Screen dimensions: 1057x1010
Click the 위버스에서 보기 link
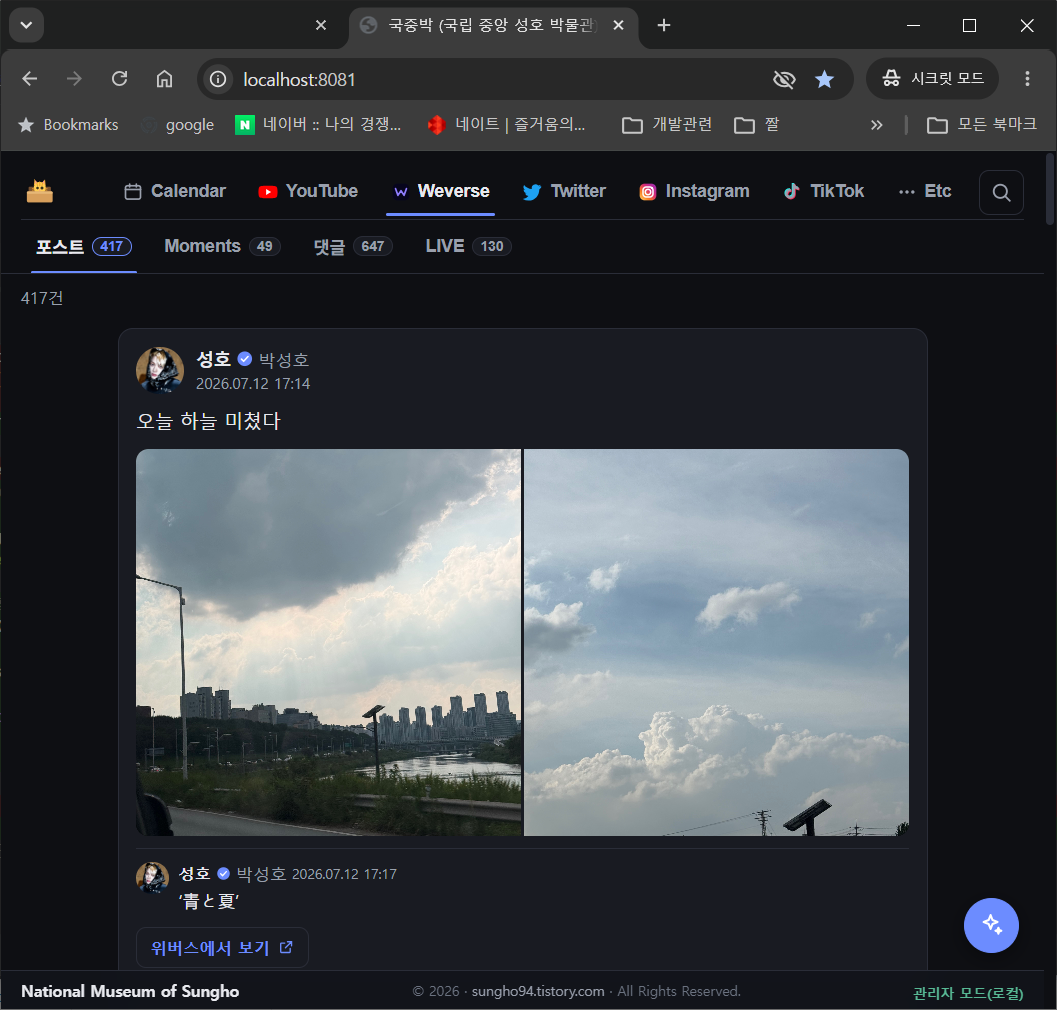pos(222,948)
